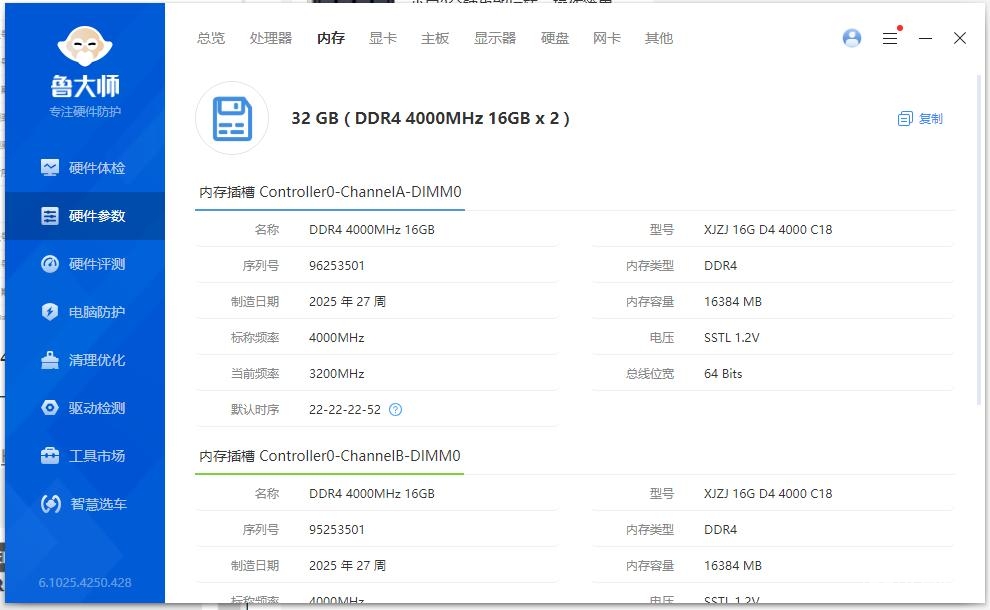Click ChannelA name DDR4 4000MHz 16GB
Screen dimensions: 990x610
click(372, 230)
